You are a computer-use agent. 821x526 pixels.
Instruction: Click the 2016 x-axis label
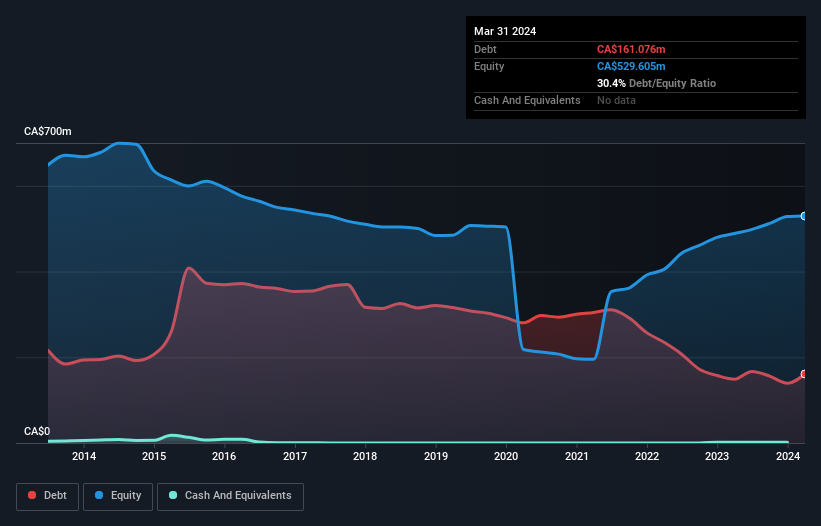[x=224, y=456]
